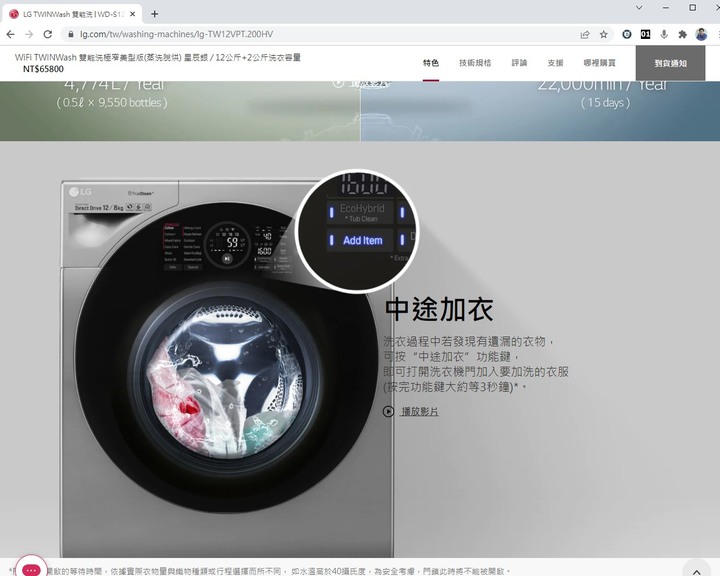This screenshot has height=576, width=720.
Task: Reload the LG washing machine page
Action: coord(48,34)
